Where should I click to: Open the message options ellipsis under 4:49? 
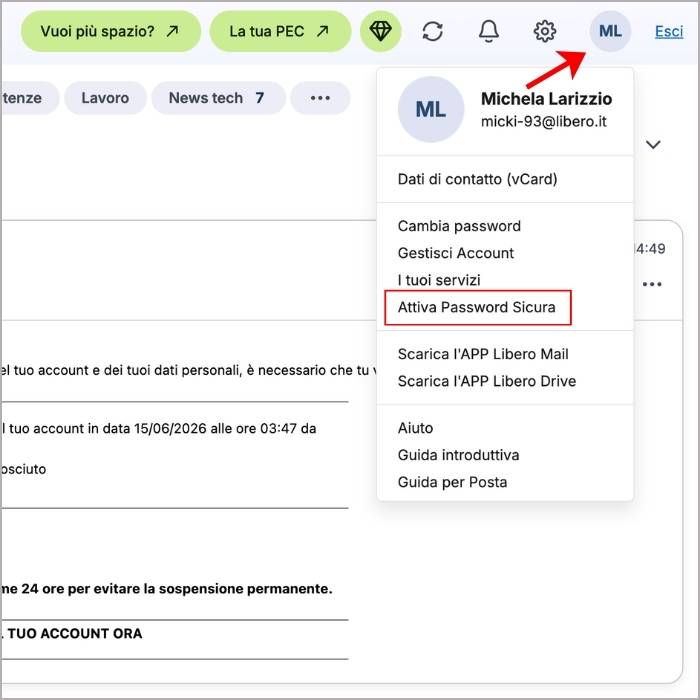pyautogui.click(x=652, y=284)
